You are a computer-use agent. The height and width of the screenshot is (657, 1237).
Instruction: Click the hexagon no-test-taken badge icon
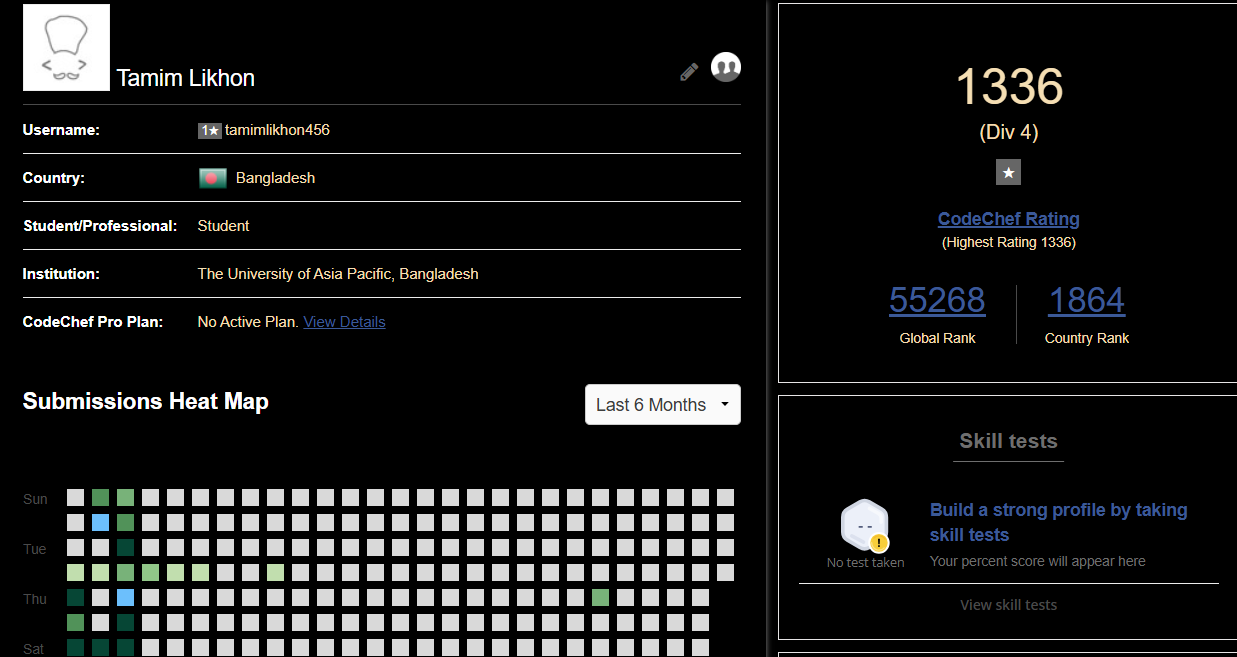(864, 524)
